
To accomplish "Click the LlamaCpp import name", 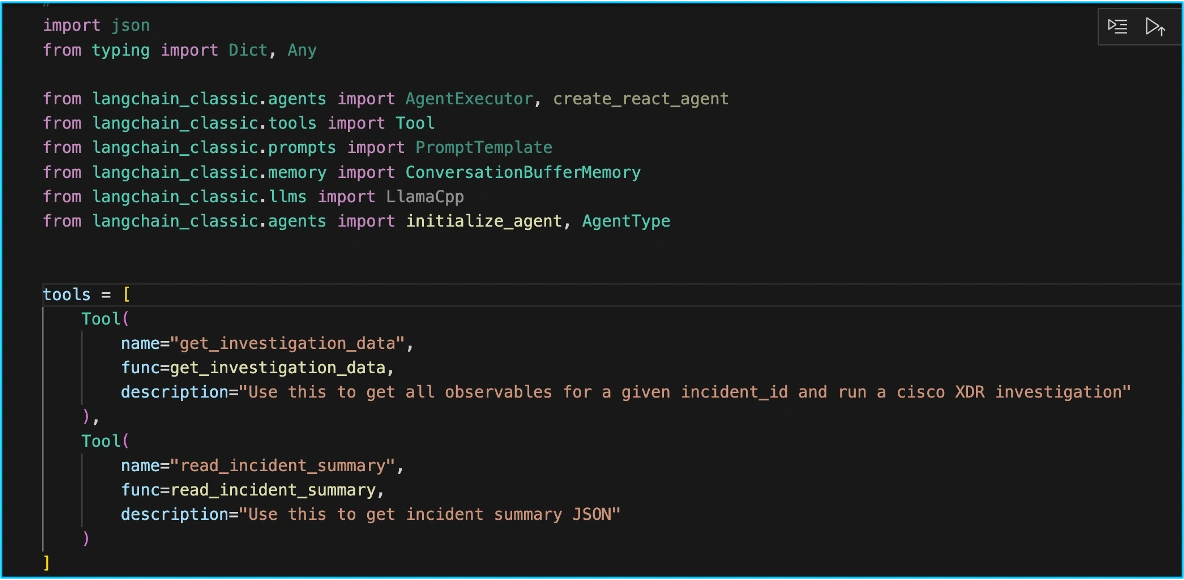I will 425,196.
